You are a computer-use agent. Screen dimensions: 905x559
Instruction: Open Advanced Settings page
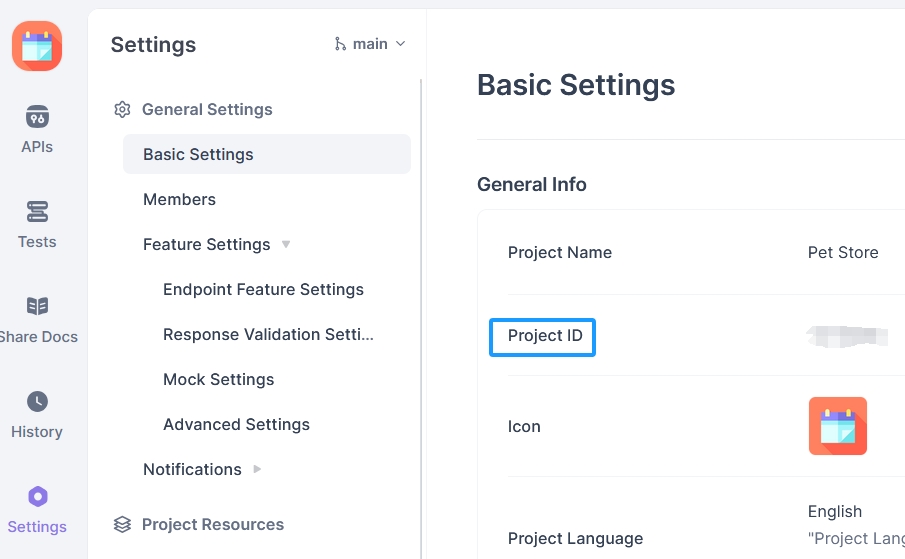click(236, 424)
